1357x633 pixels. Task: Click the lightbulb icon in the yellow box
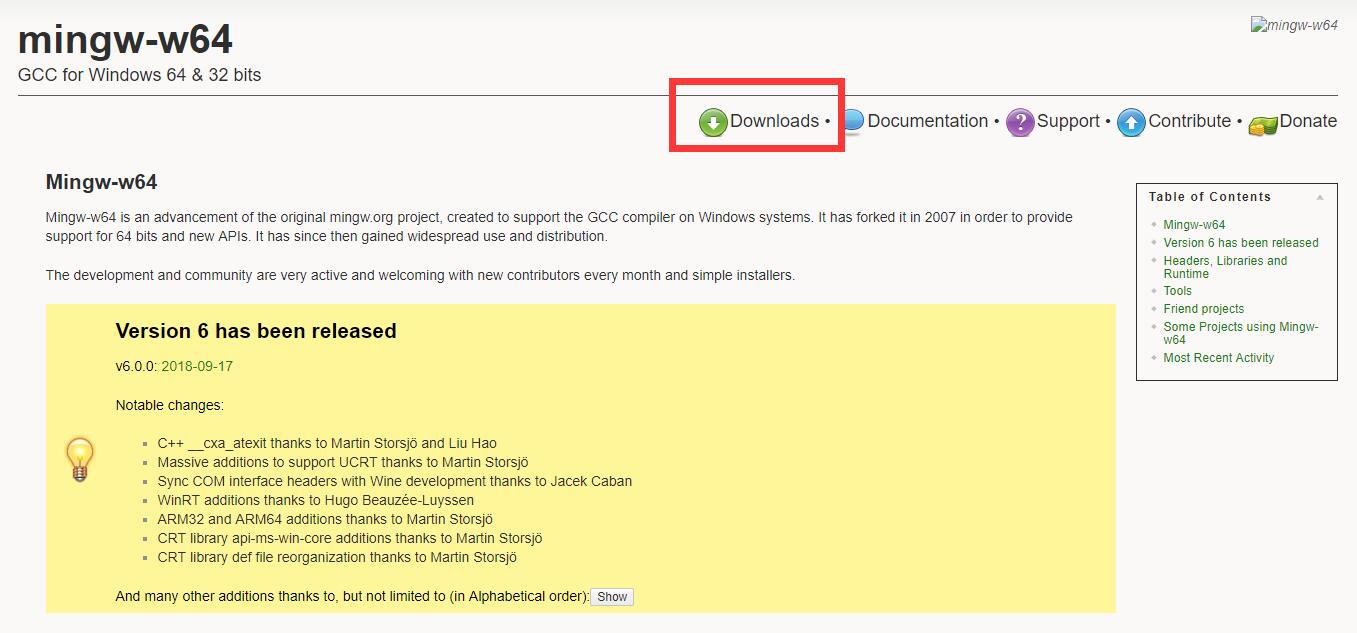click(x=79, y=460)
